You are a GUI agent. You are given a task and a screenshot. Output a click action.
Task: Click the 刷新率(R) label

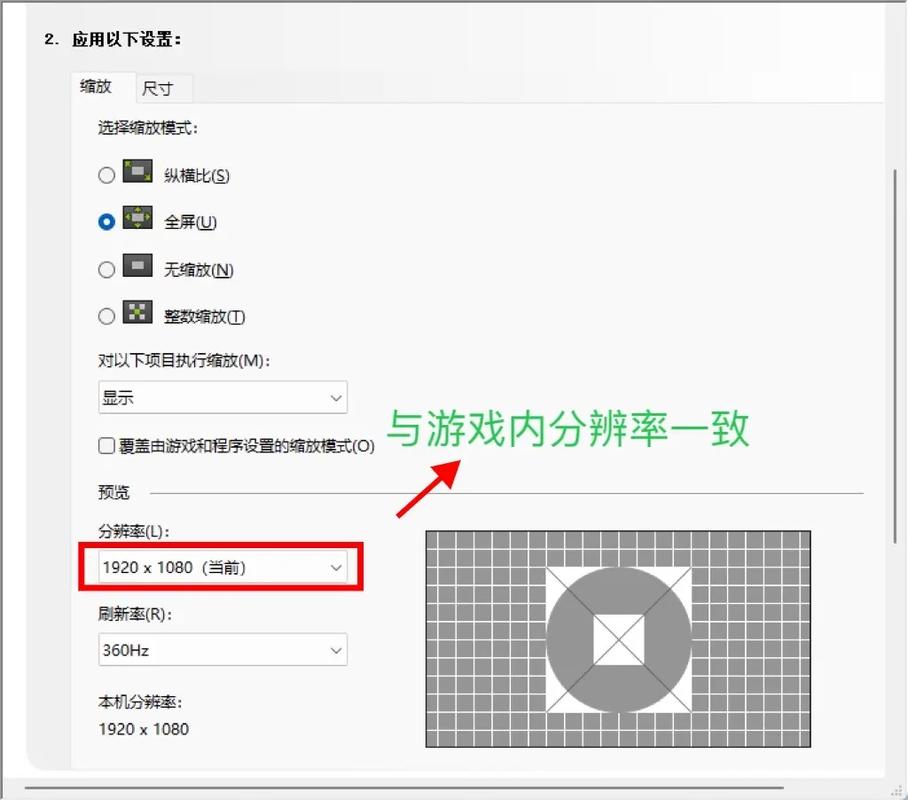click(x=135, y=613)
